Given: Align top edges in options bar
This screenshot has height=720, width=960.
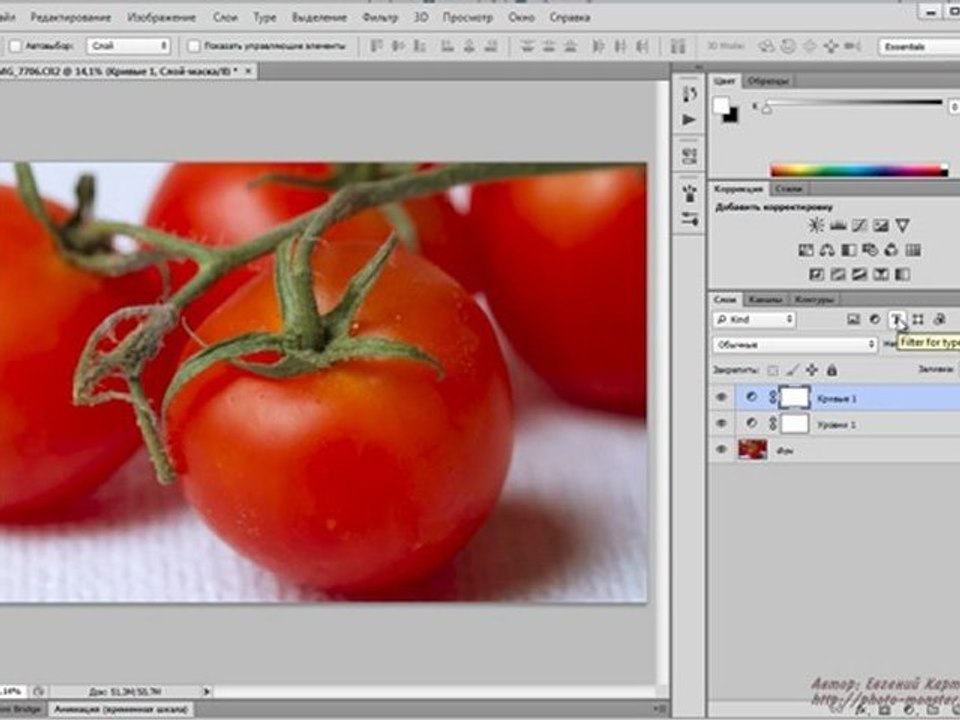Looking at the screenshot, I should 377,46.
